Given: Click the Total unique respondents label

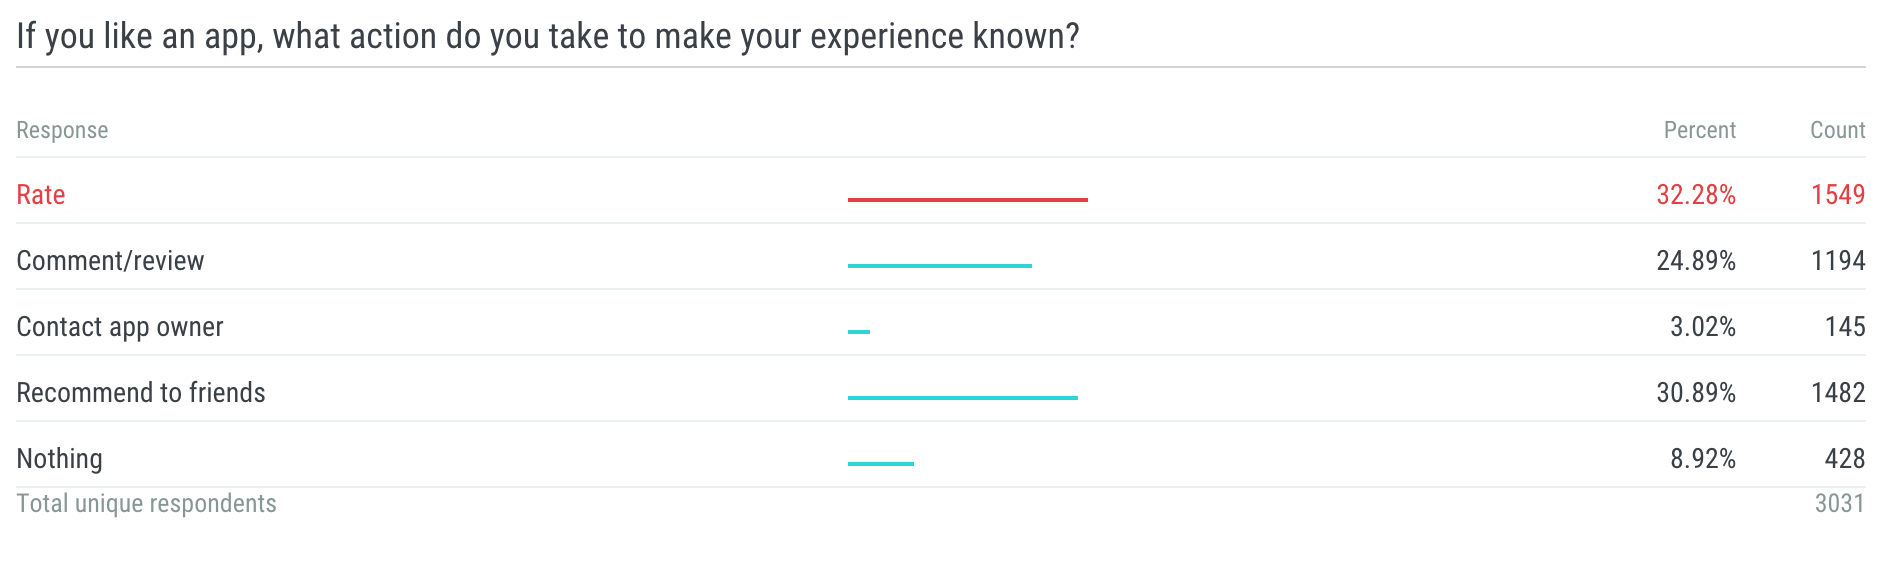Looking at the screenshot, I should pyautogui.click(x=147, y=504).
